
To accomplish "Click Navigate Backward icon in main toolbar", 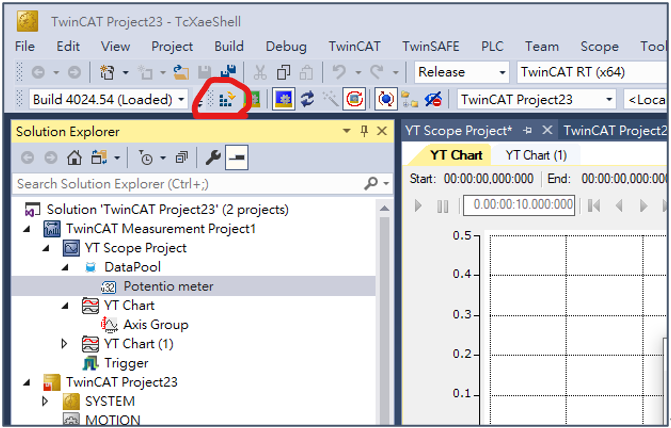I will point(38,72).
